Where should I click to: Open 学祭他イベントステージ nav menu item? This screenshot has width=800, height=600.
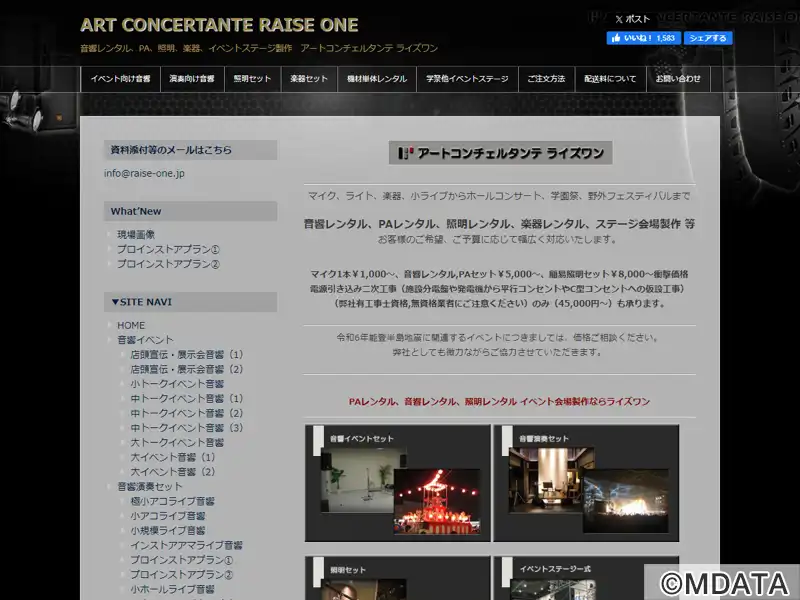(467, 79)
